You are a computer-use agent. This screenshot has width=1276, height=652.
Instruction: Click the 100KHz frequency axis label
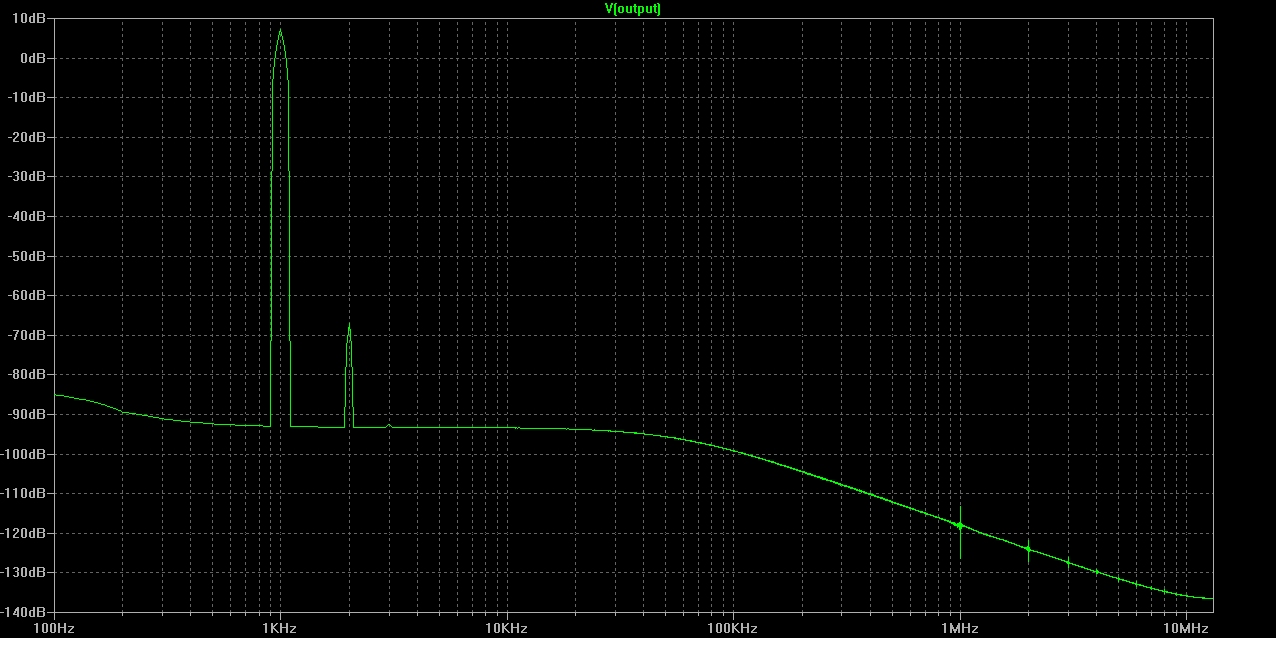[733, 629]
